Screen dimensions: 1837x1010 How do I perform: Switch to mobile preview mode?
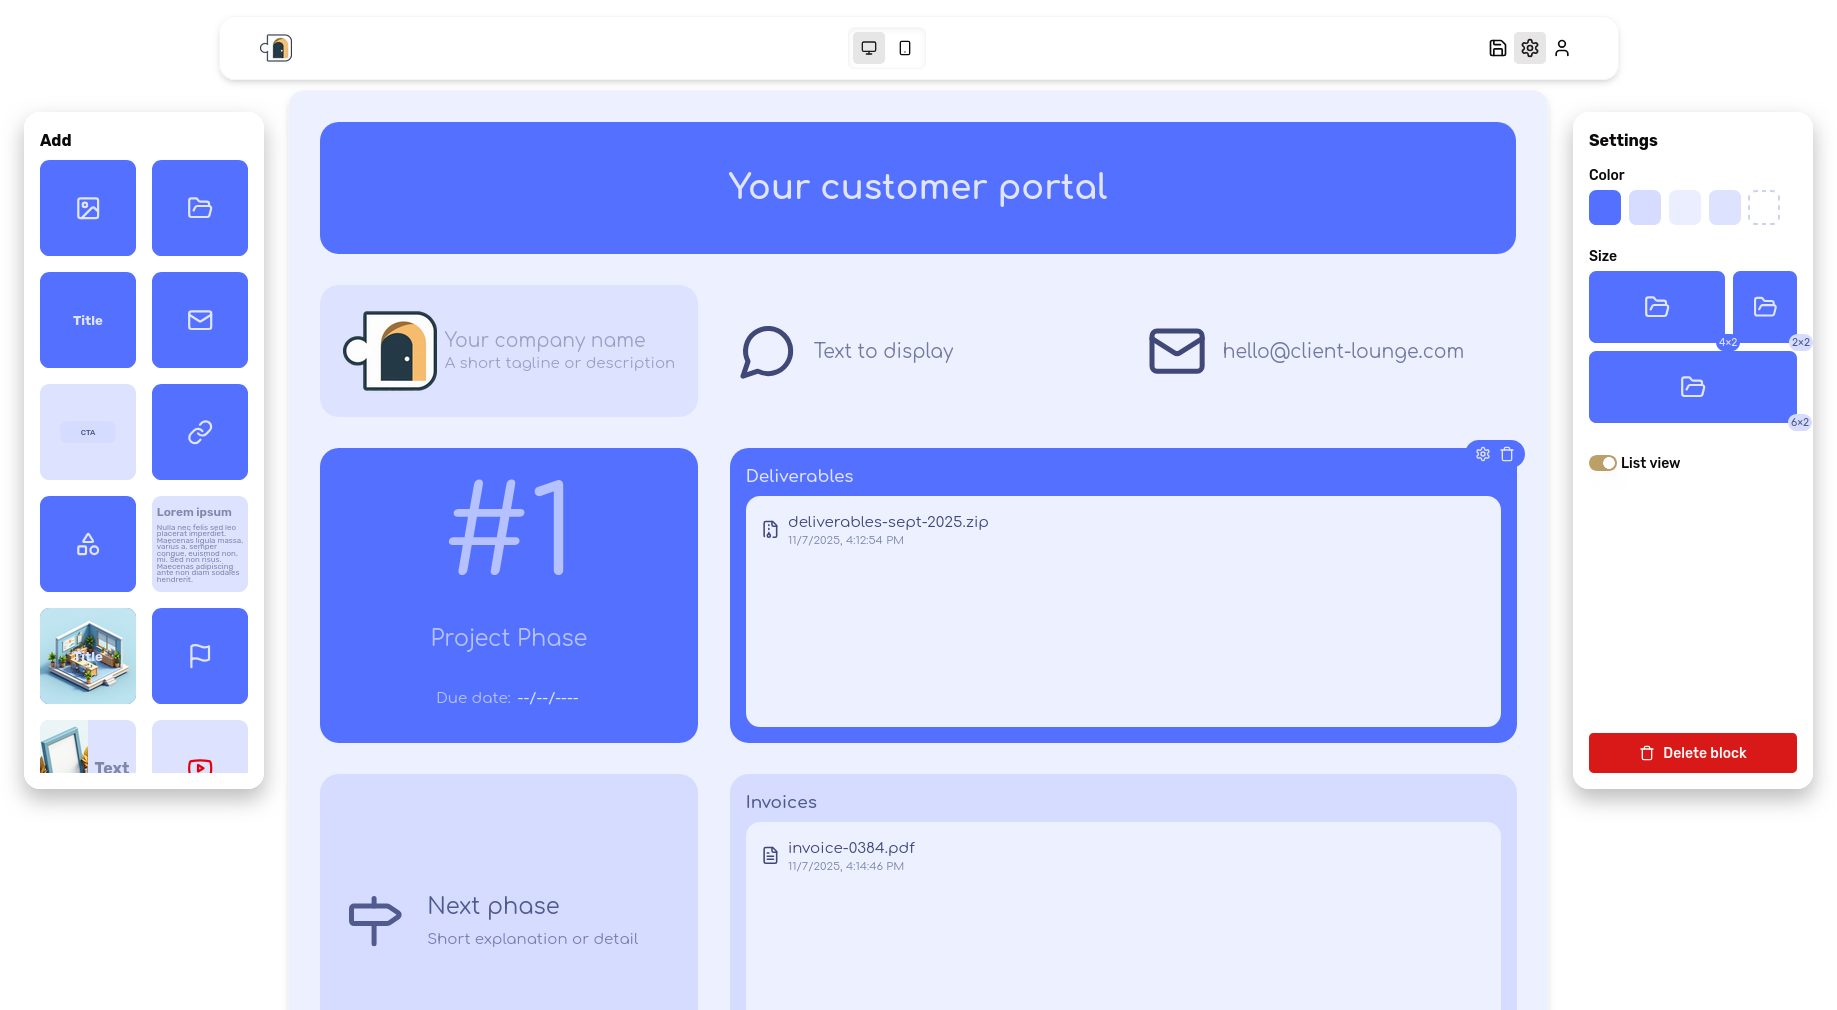click(x=904, y=47)
